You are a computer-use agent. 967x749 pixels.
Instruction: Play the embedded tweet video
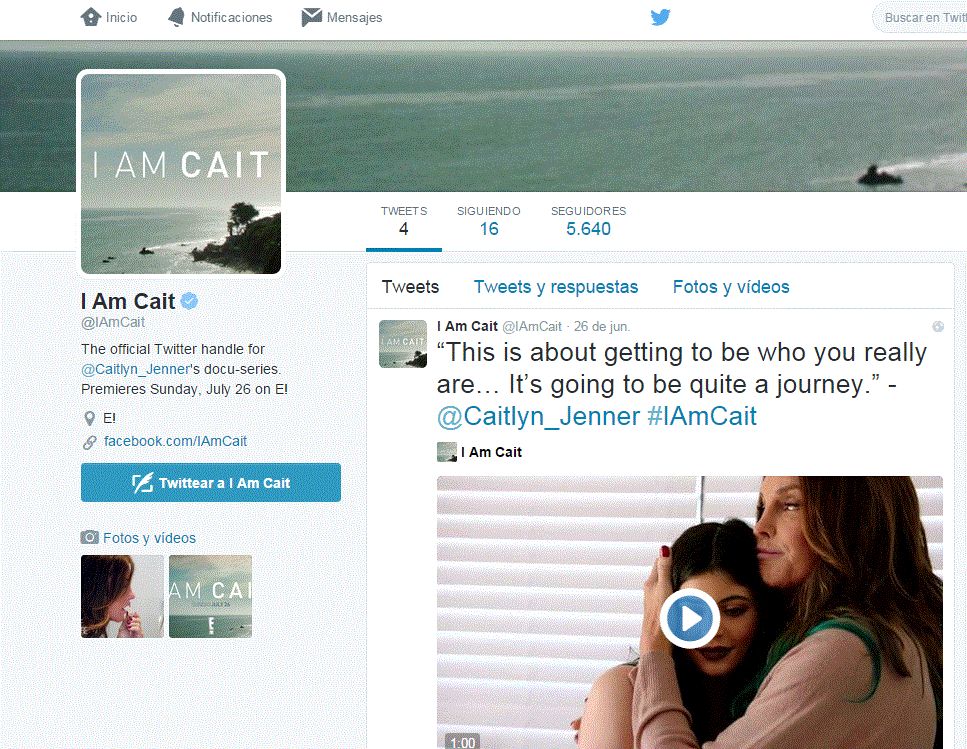point(689,618)
